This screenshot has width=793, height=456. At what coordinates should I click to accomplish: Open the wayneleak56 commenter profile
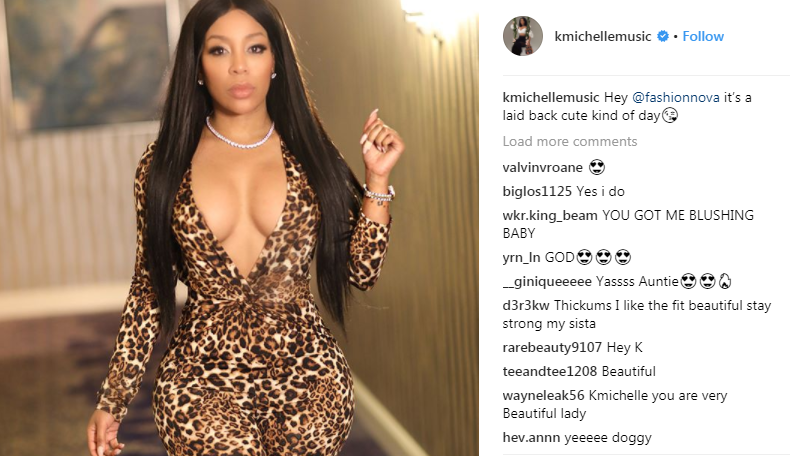coord(543,396)
